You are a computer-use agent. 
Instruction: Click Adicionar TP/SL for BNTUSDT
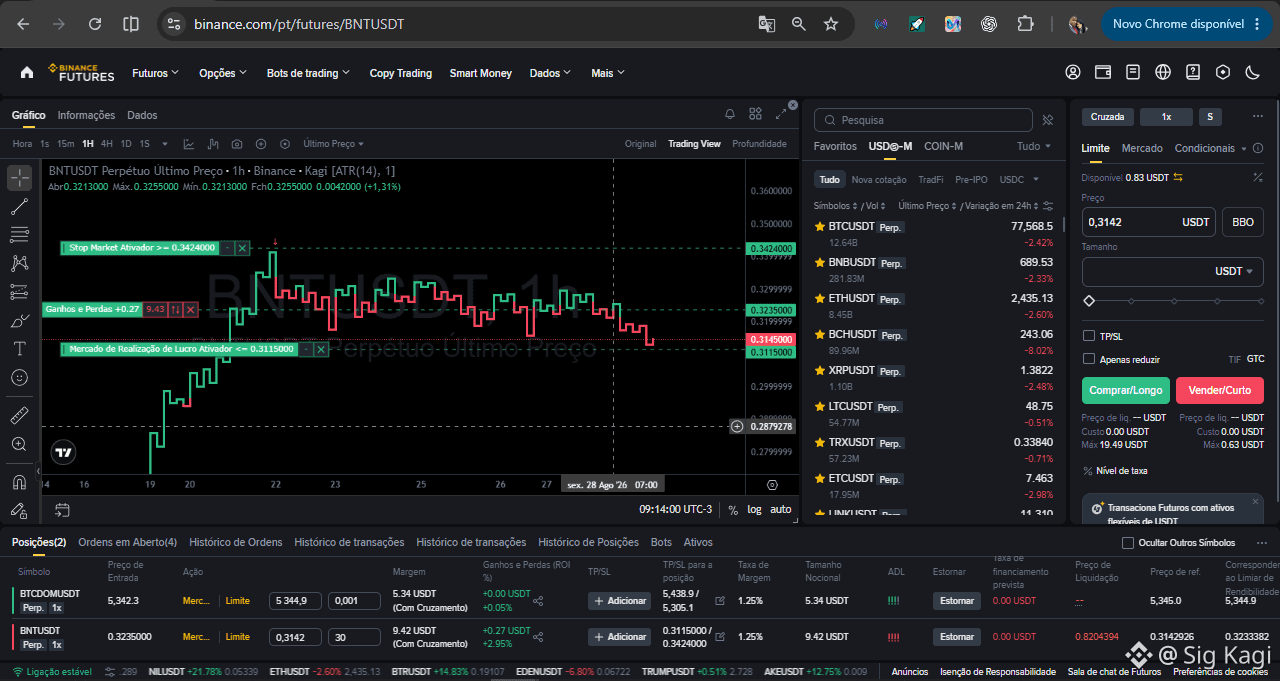[x=620, y=637]
